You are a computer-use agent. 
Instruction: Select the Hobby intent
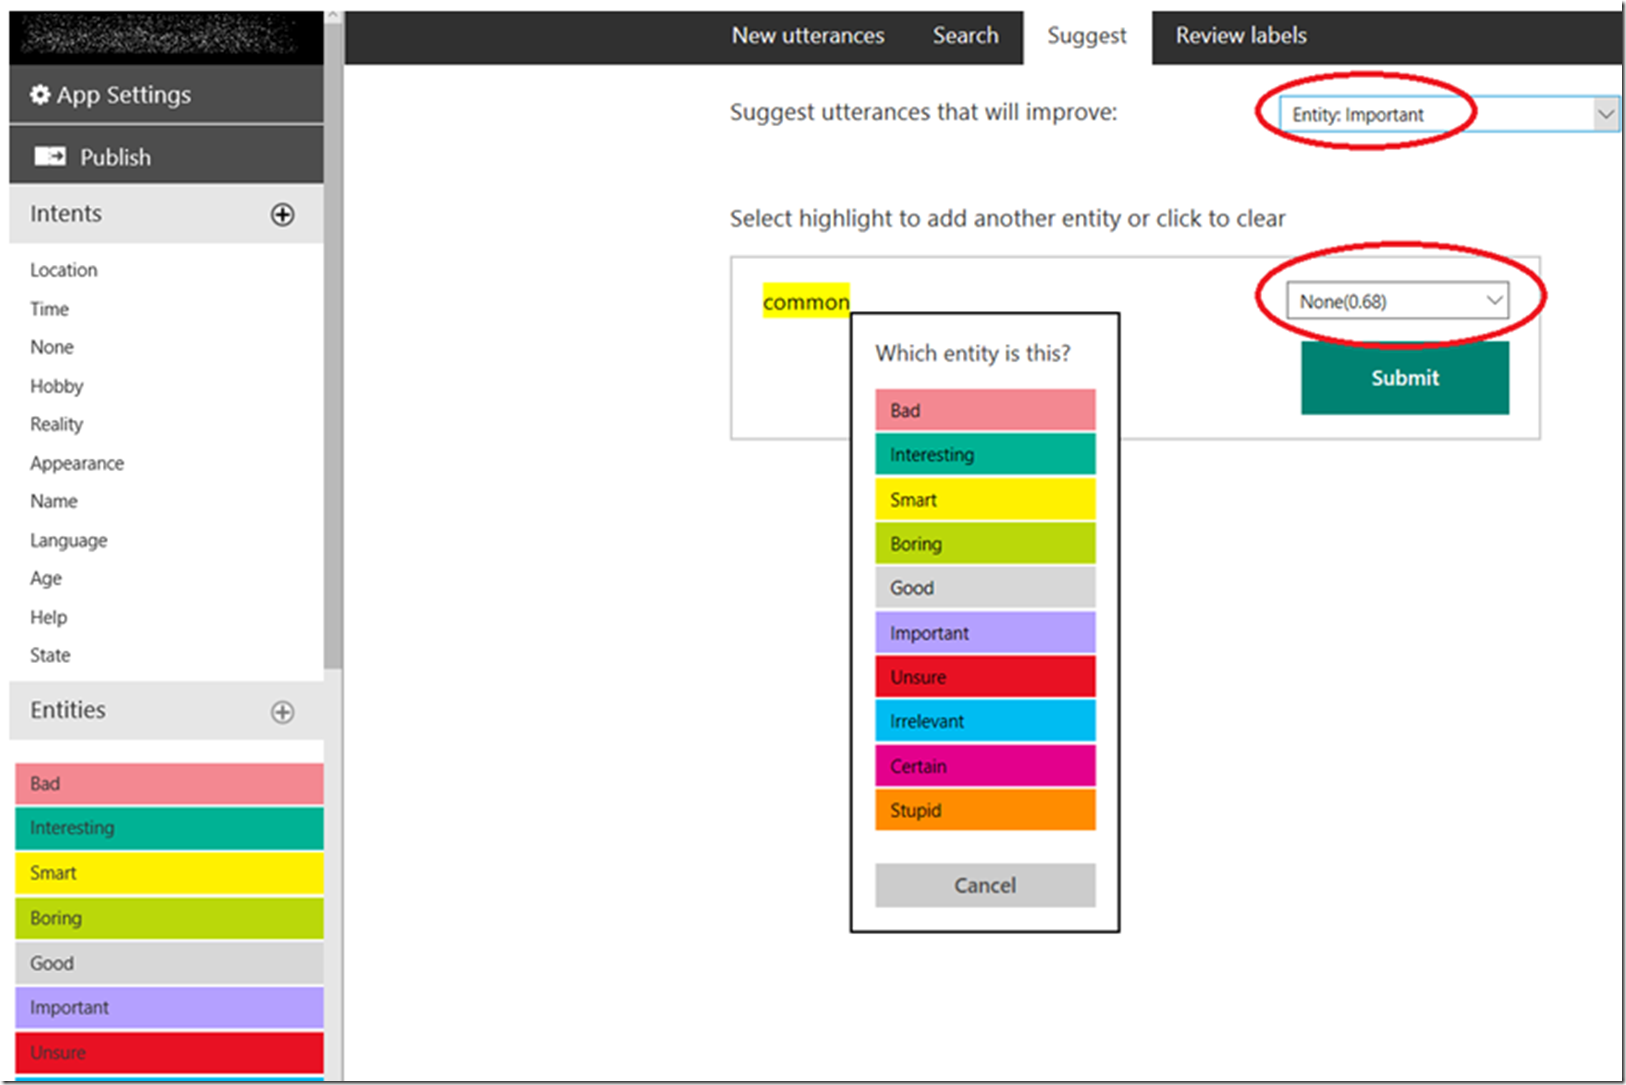pos(57,386)
